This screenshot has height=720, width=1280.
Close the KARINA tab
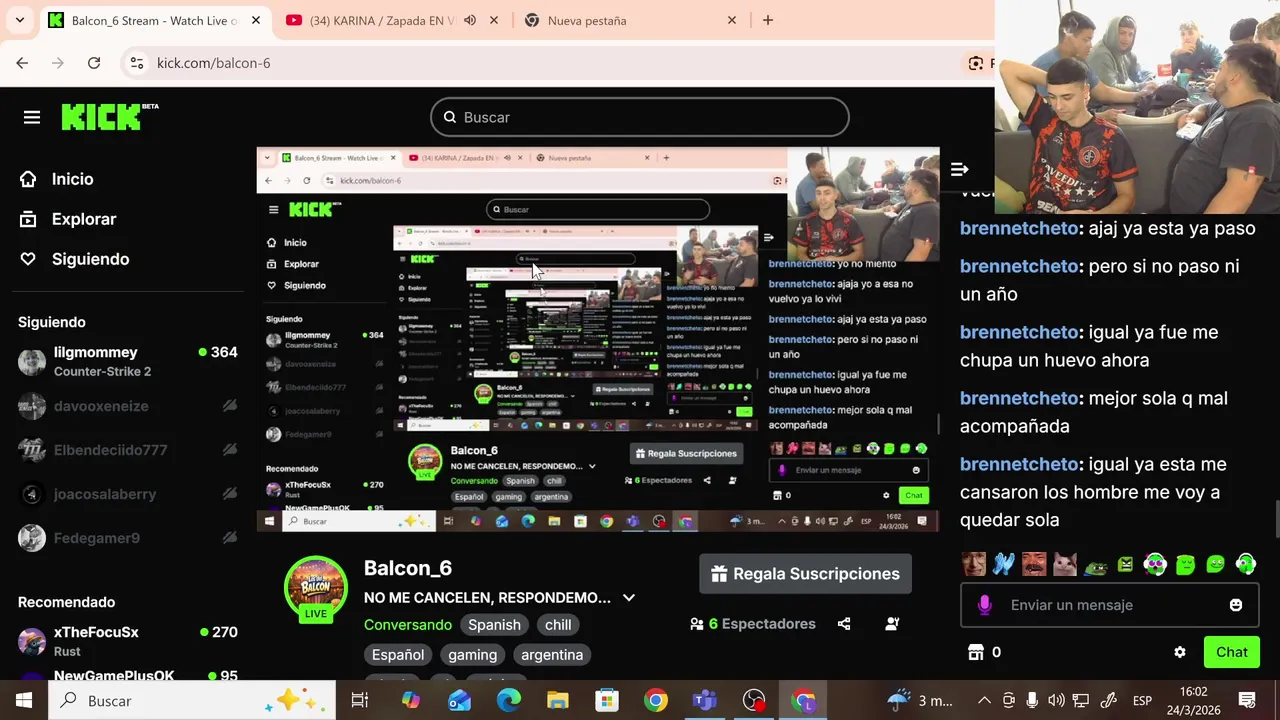click(494, 20)
